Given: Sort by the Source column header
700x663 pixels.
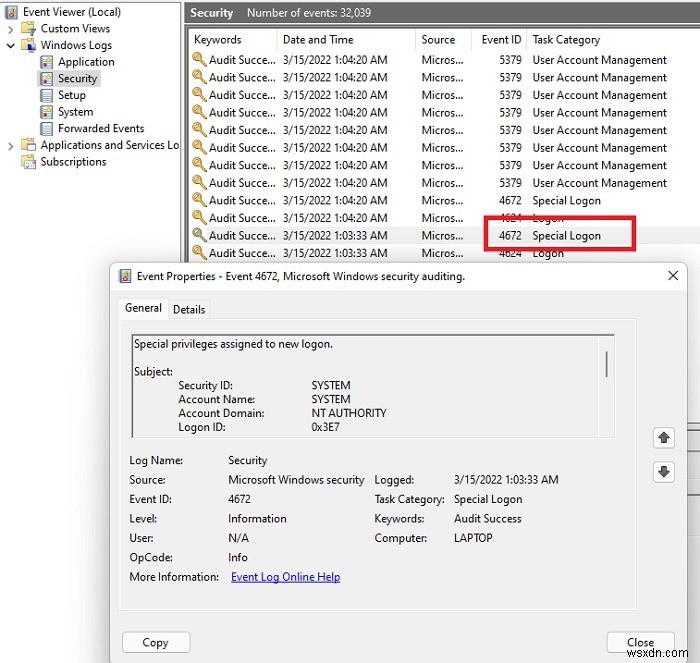Looking at the screenshot, I should pyautogui.click(x=443, y=40).
